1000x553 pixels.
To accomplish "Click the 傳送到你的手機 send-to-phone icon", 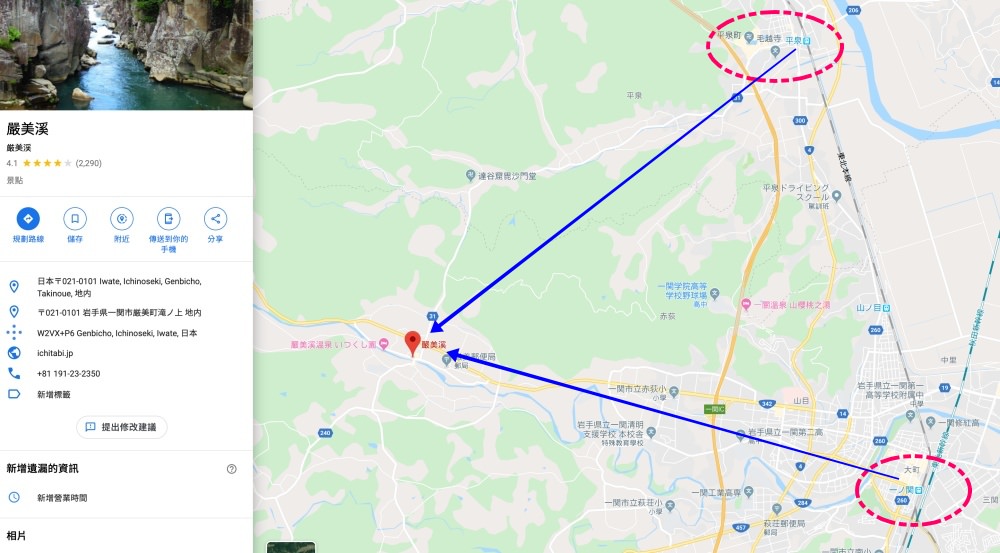I will [168, 219].
